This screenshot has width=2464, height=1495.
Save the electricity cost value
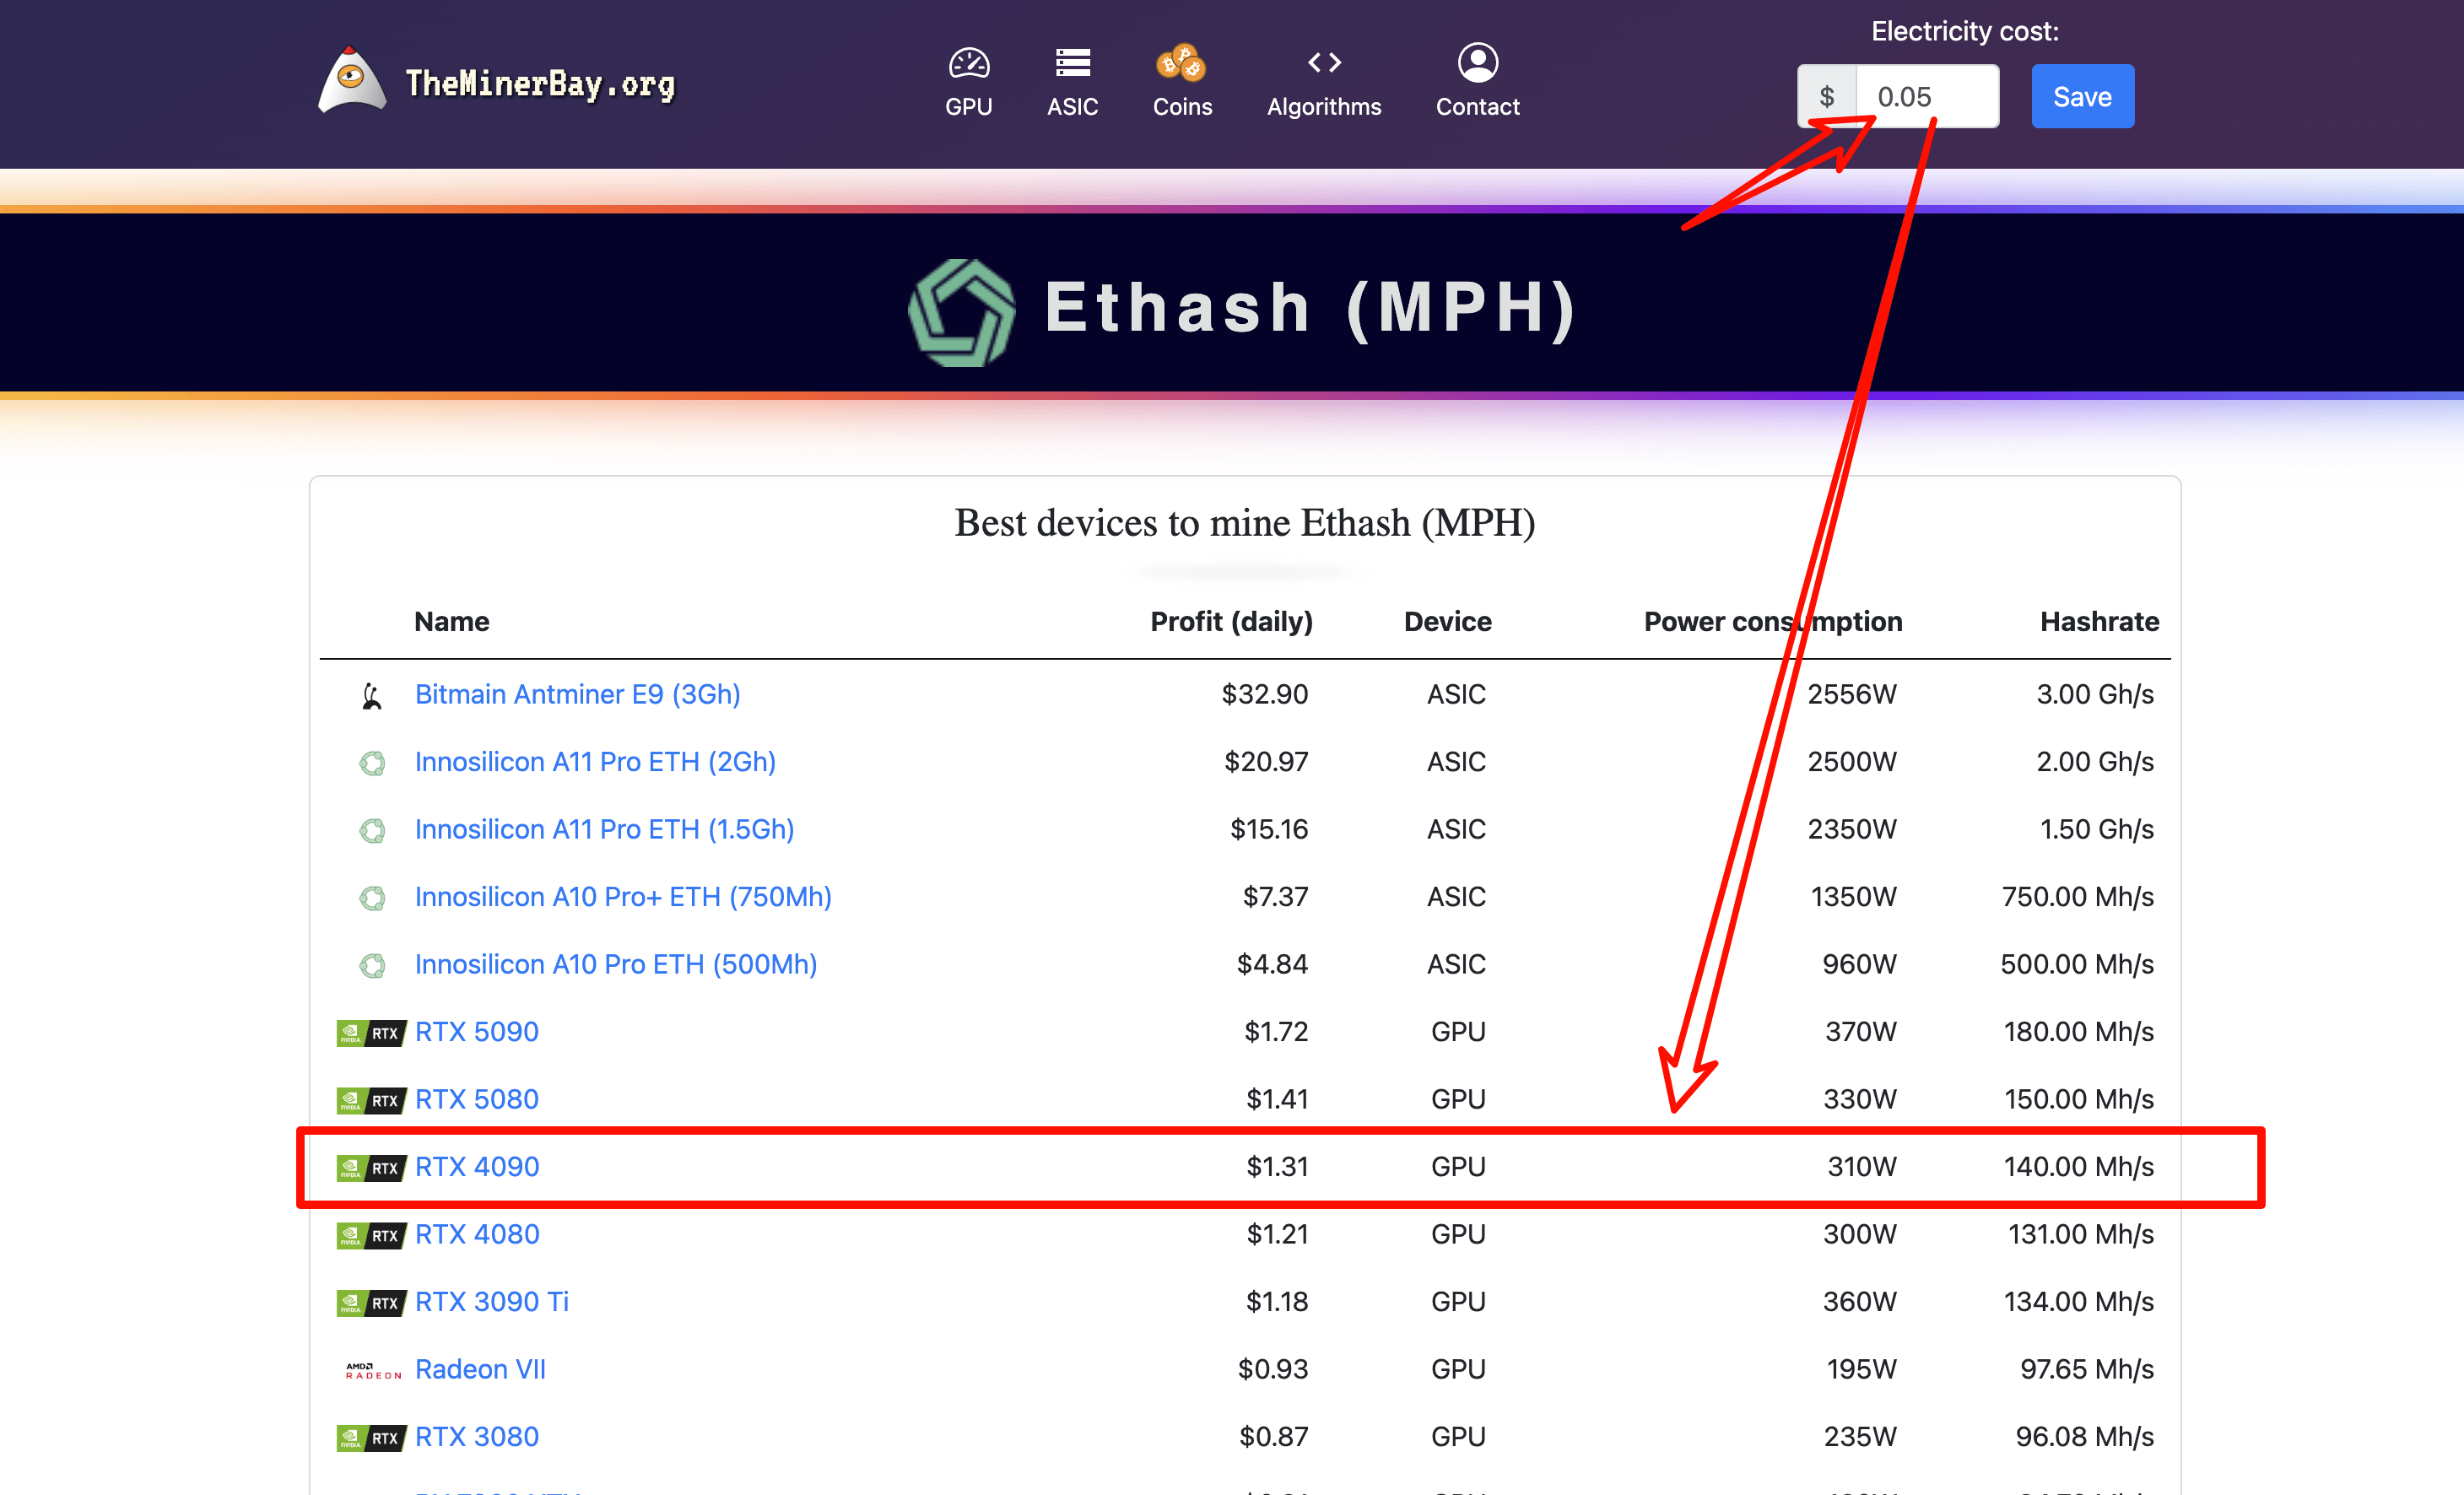tap(2082, 96)
